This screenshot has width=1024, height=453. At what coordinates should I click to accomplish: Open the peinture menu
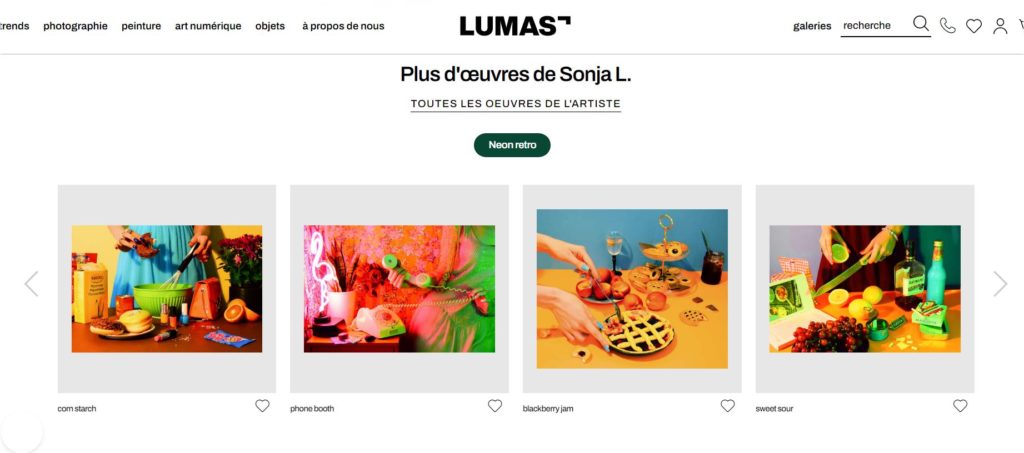pos(141,26)
